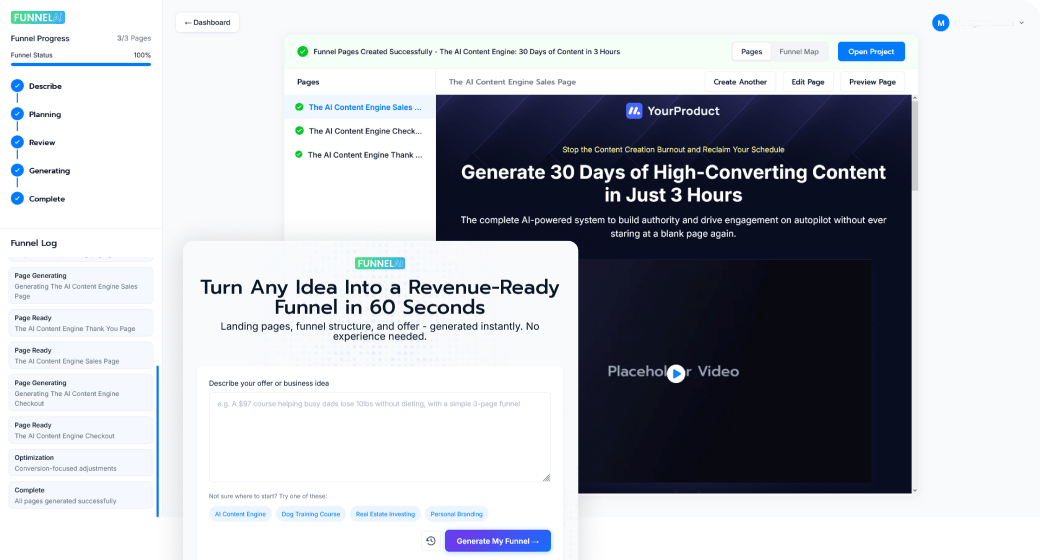This screenshot has width=1040, height=560.
Task: Click the Generate My Funnel button
Action: click(x=497, y=541)
